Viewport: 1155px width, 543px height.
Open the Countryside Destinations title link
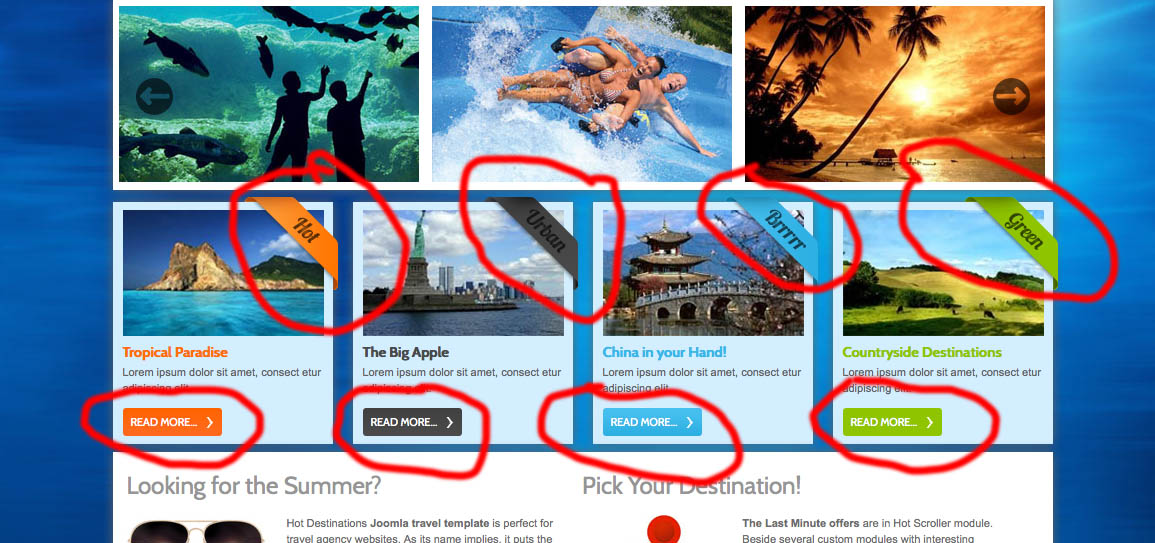(x=922, y=352)
